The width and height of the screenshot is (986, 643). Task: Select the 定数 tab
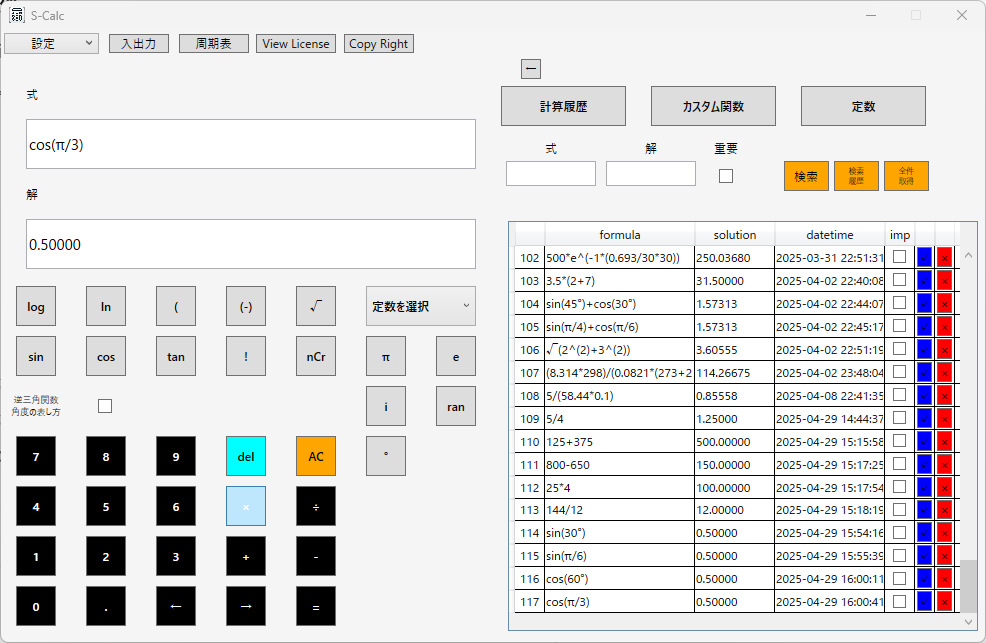[x=863, y=106]
